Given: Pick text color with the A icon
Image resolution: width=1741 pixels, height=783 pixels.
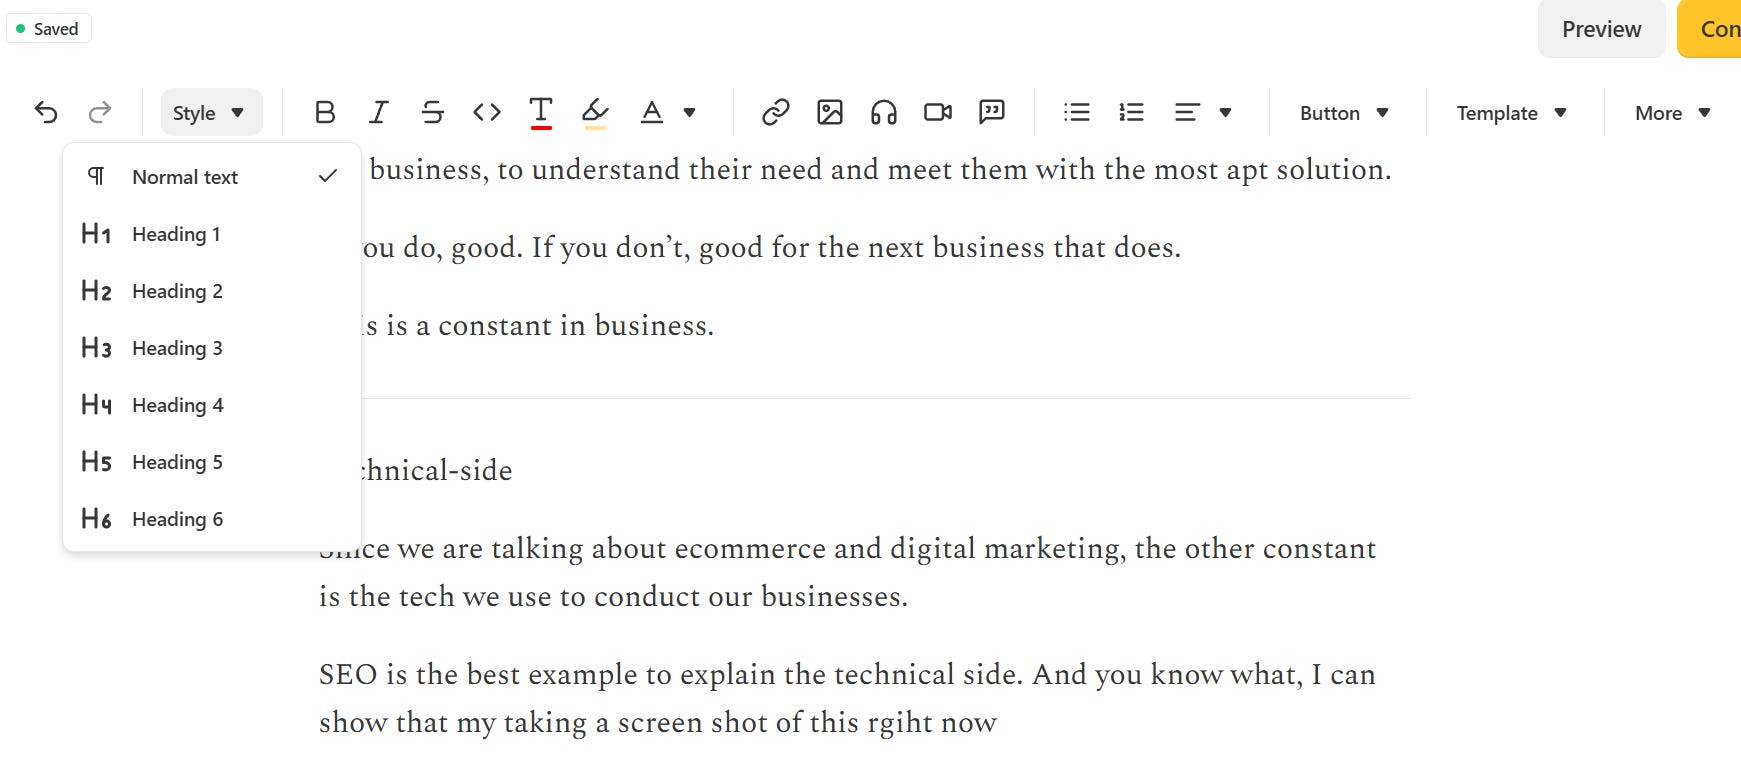Looking at the screenshot, I should (x=652, y=112).
